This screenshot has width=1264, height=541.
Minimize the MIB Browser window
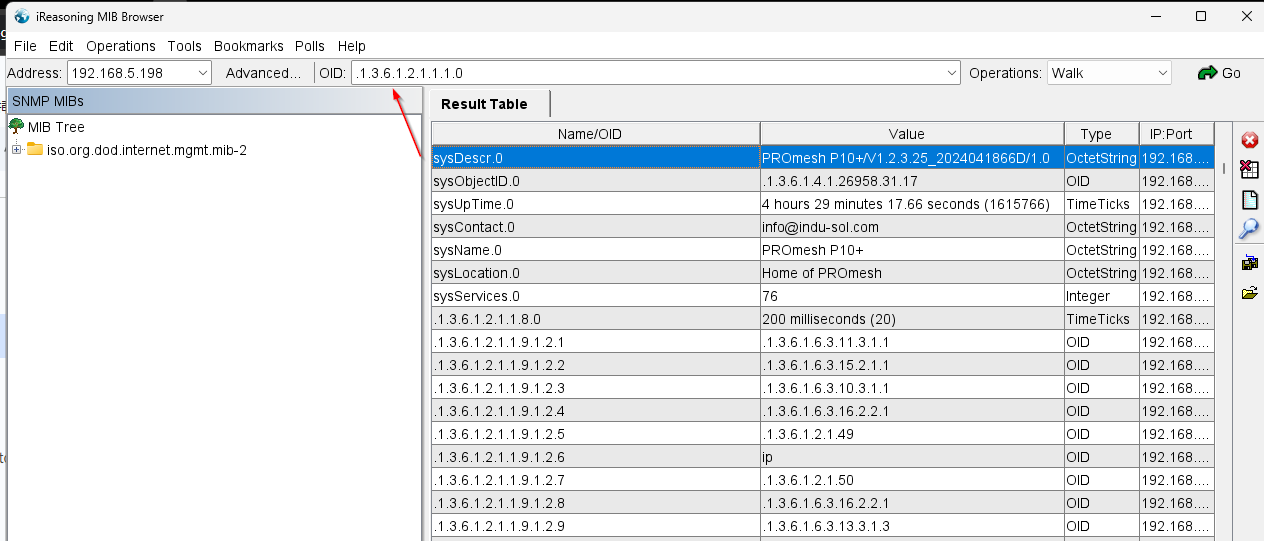tap(1156, 16)
